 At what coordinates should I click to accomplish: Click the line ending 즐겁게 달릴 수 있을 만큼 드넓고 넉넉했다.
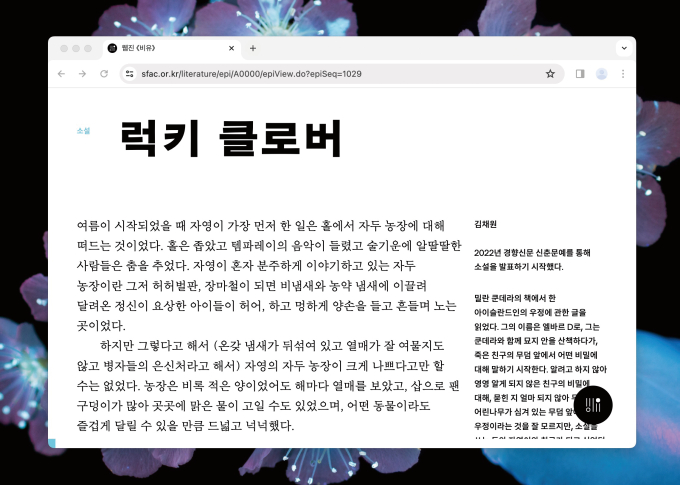pyautogui.click(x=185, y=426)
